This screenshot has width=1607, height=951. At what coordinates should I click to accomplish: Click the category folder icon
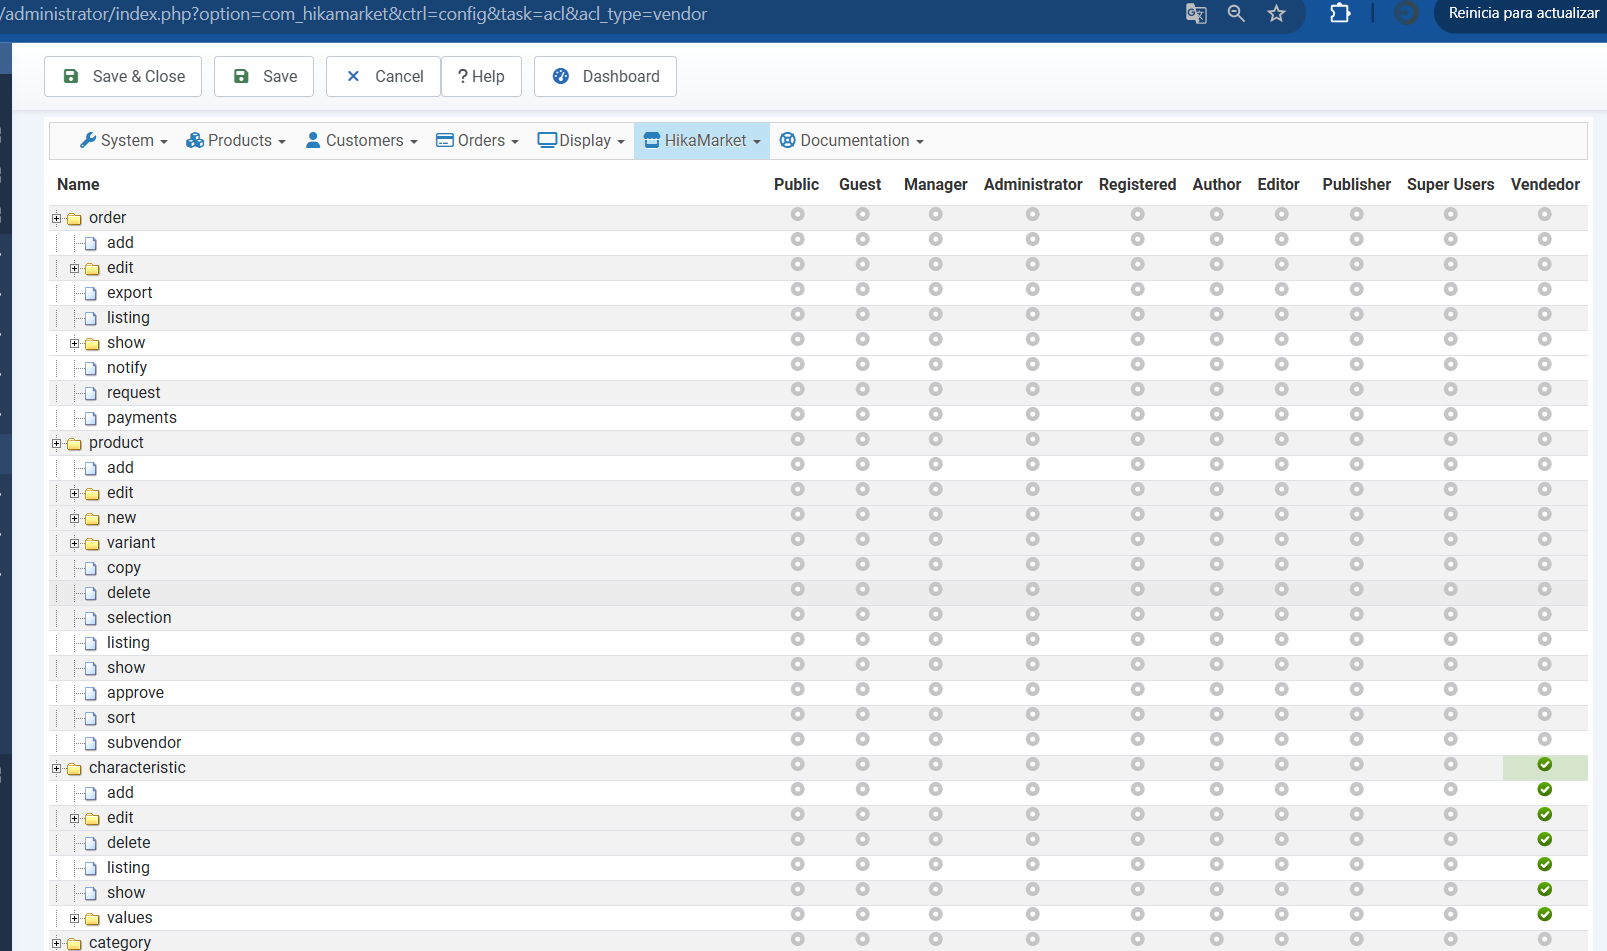point(74,943)
